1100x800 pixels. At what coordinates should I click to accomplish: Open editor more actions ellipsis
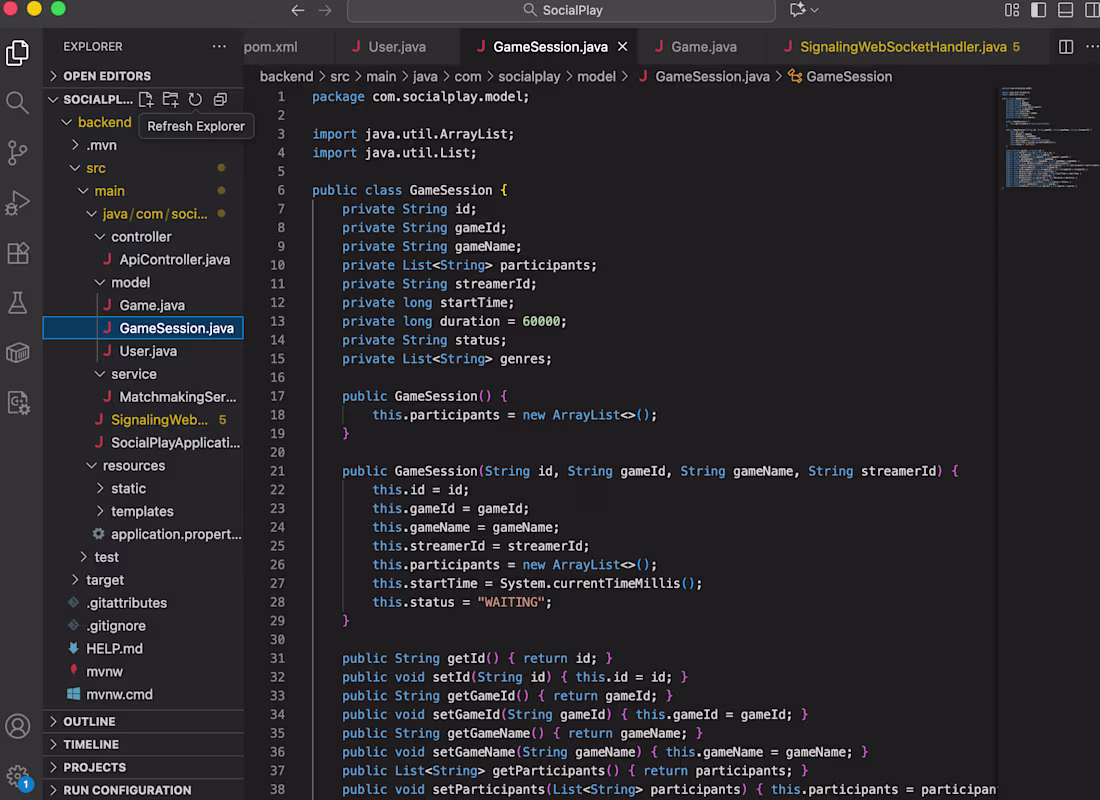(1092, 46)
